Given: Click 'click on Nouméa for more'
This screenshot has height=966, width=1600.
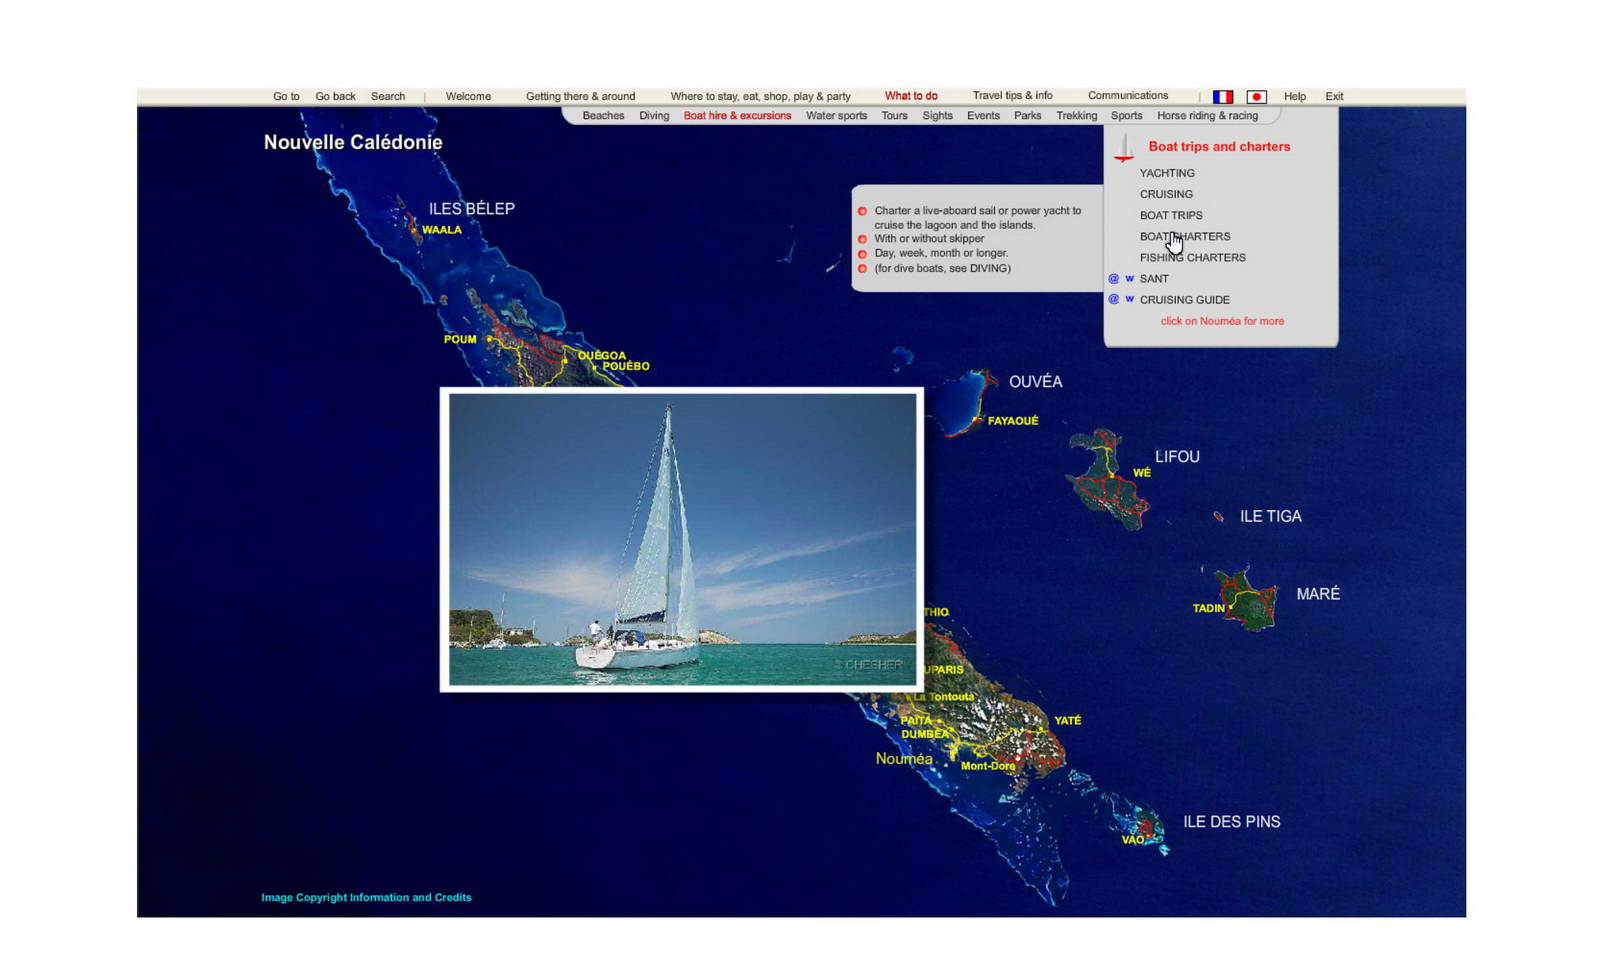Looking at the screenshot, I should 1222,321.
